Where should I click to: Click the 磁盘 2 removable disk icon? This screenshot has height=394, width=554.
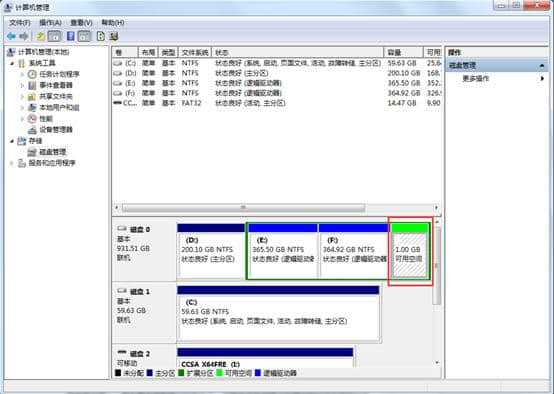click(122, 353)
